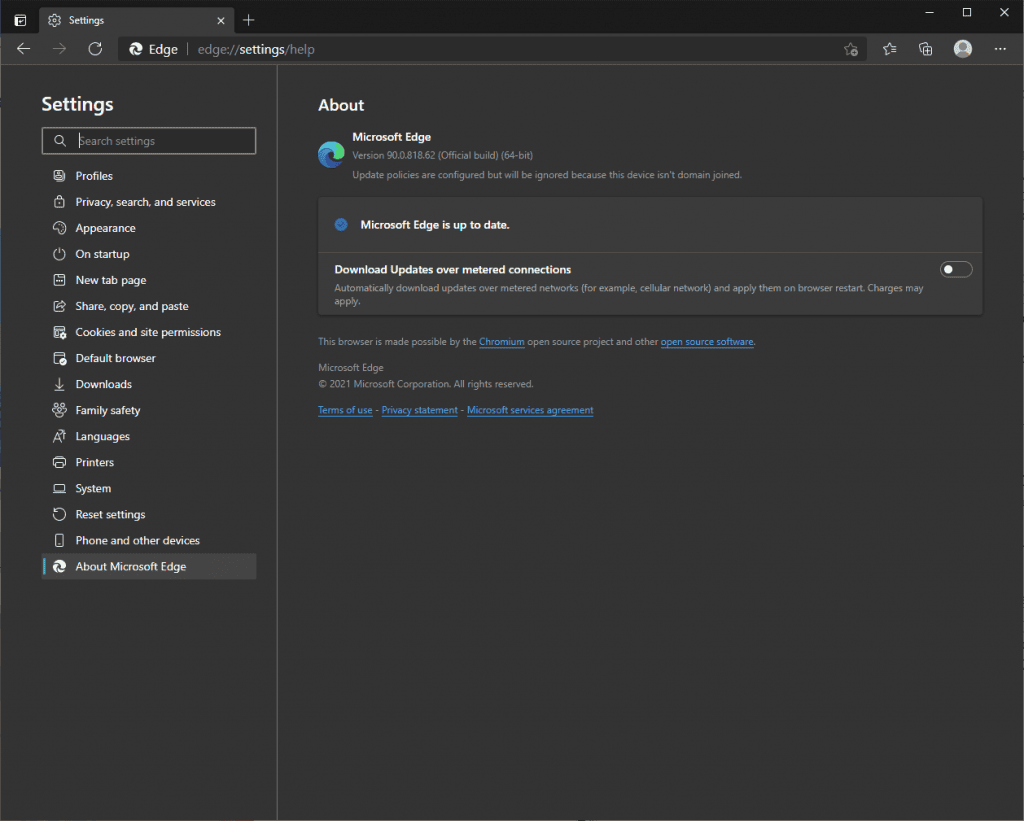1024x821 pixels.
Task: Open the open source software link
Action: coord(707,342)
